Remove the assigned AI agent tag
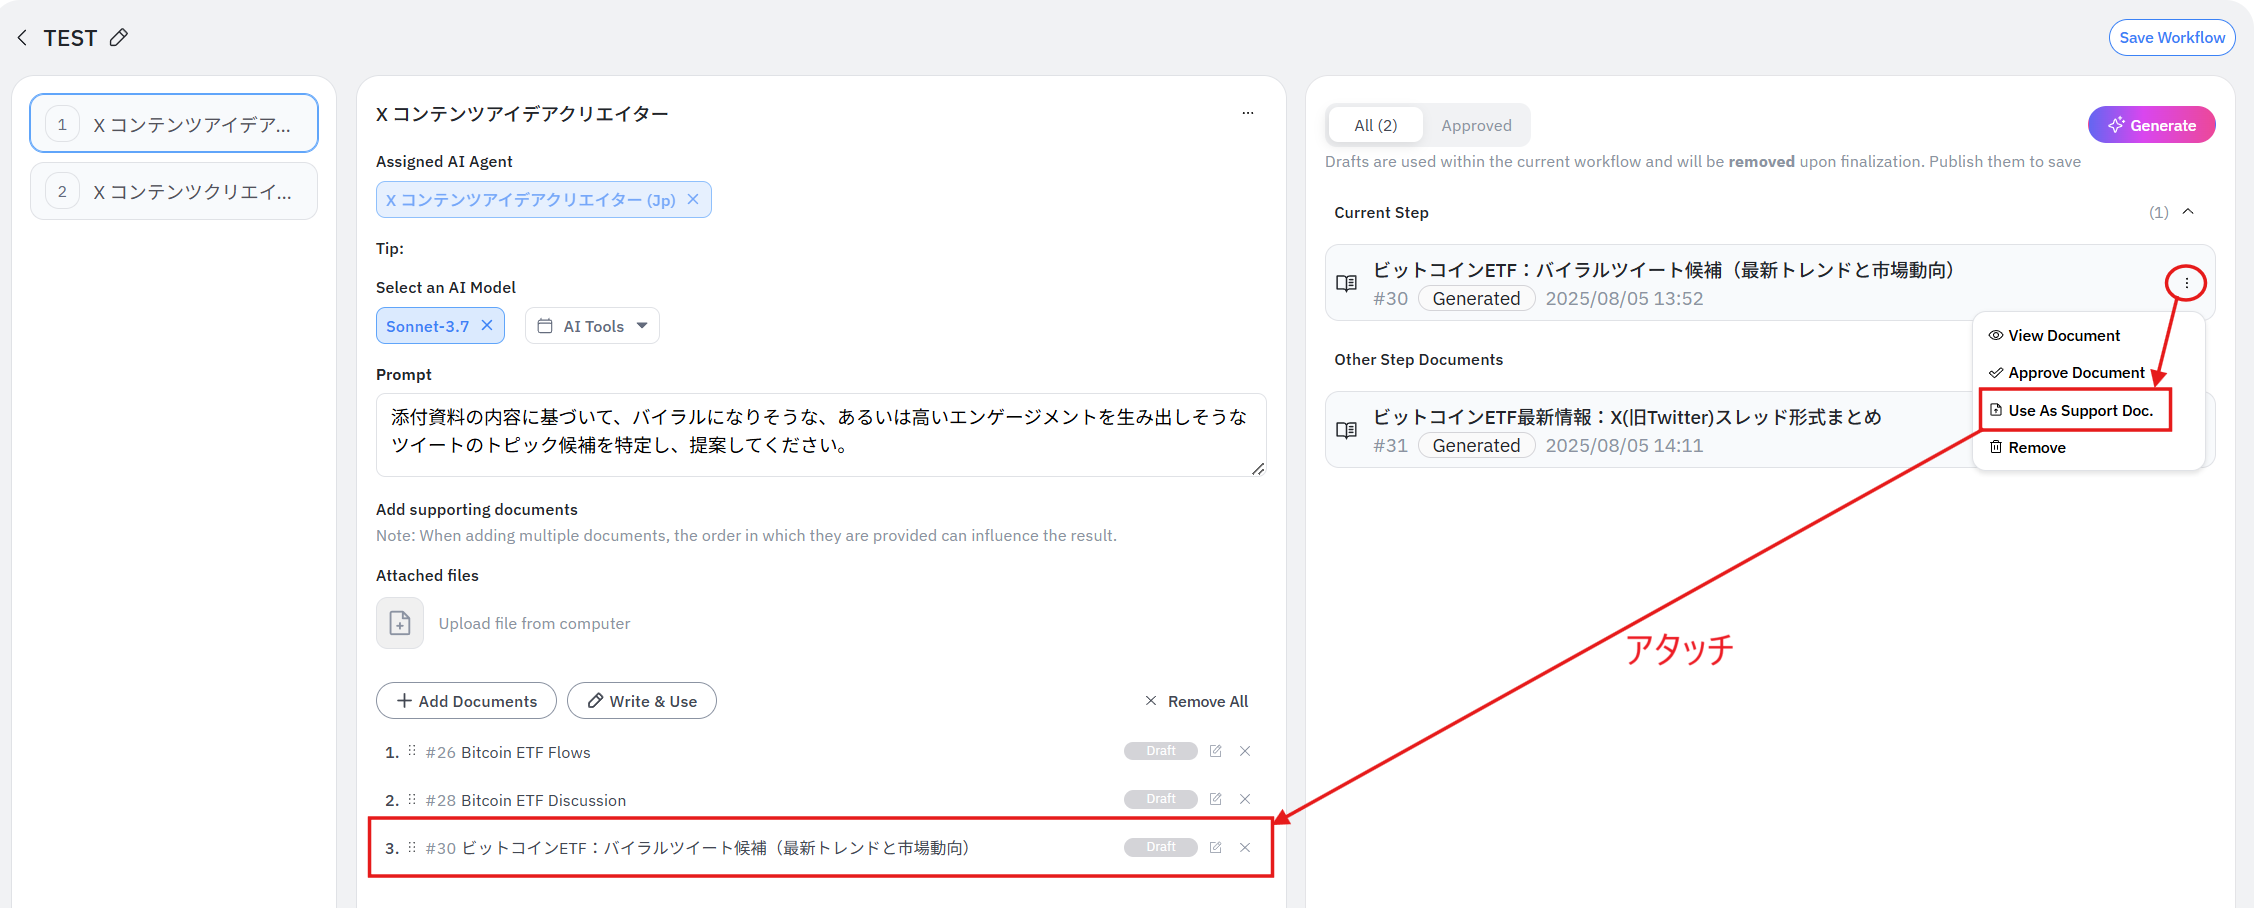This screenshot has width=2261, height=908. pyautogui.click(x=693, y=200)
